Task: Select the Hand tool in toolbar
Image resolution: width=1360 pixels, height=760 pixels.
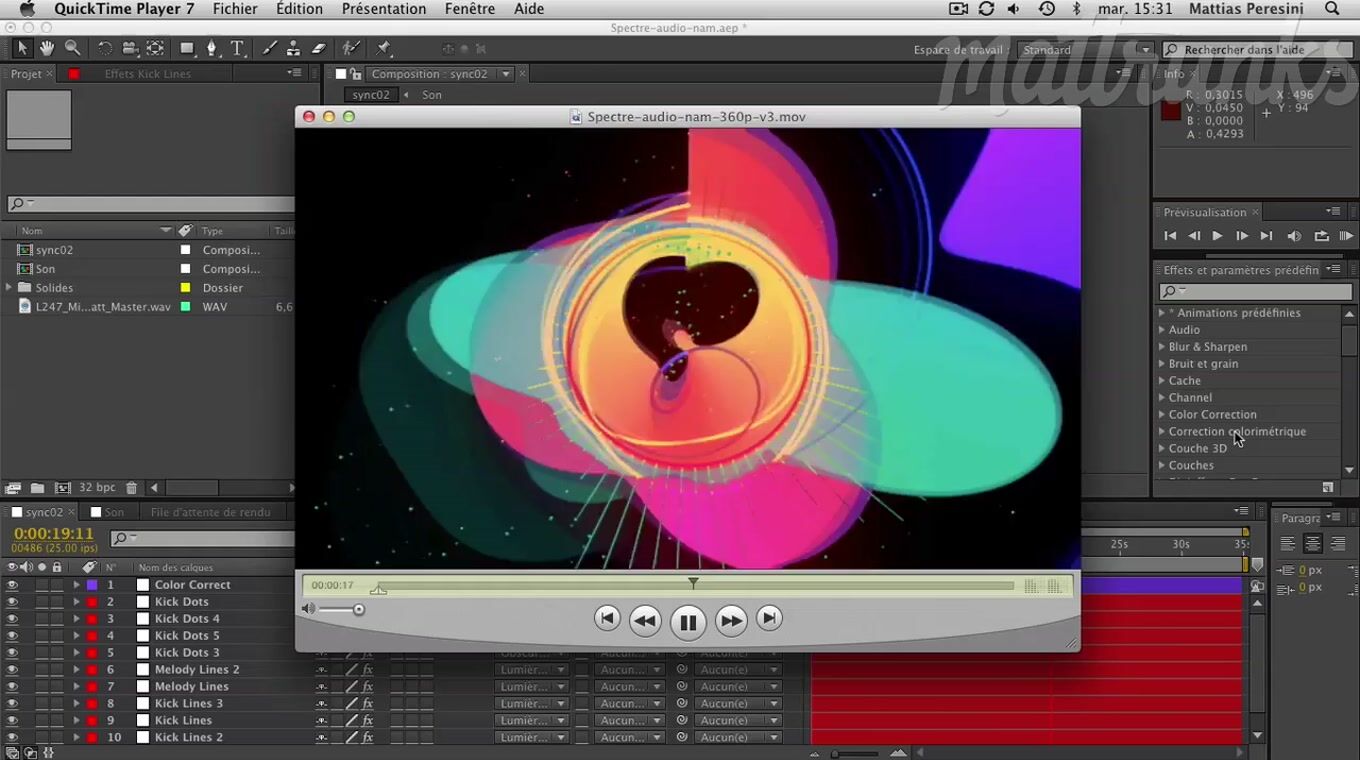Action: (x=47, y=48)
